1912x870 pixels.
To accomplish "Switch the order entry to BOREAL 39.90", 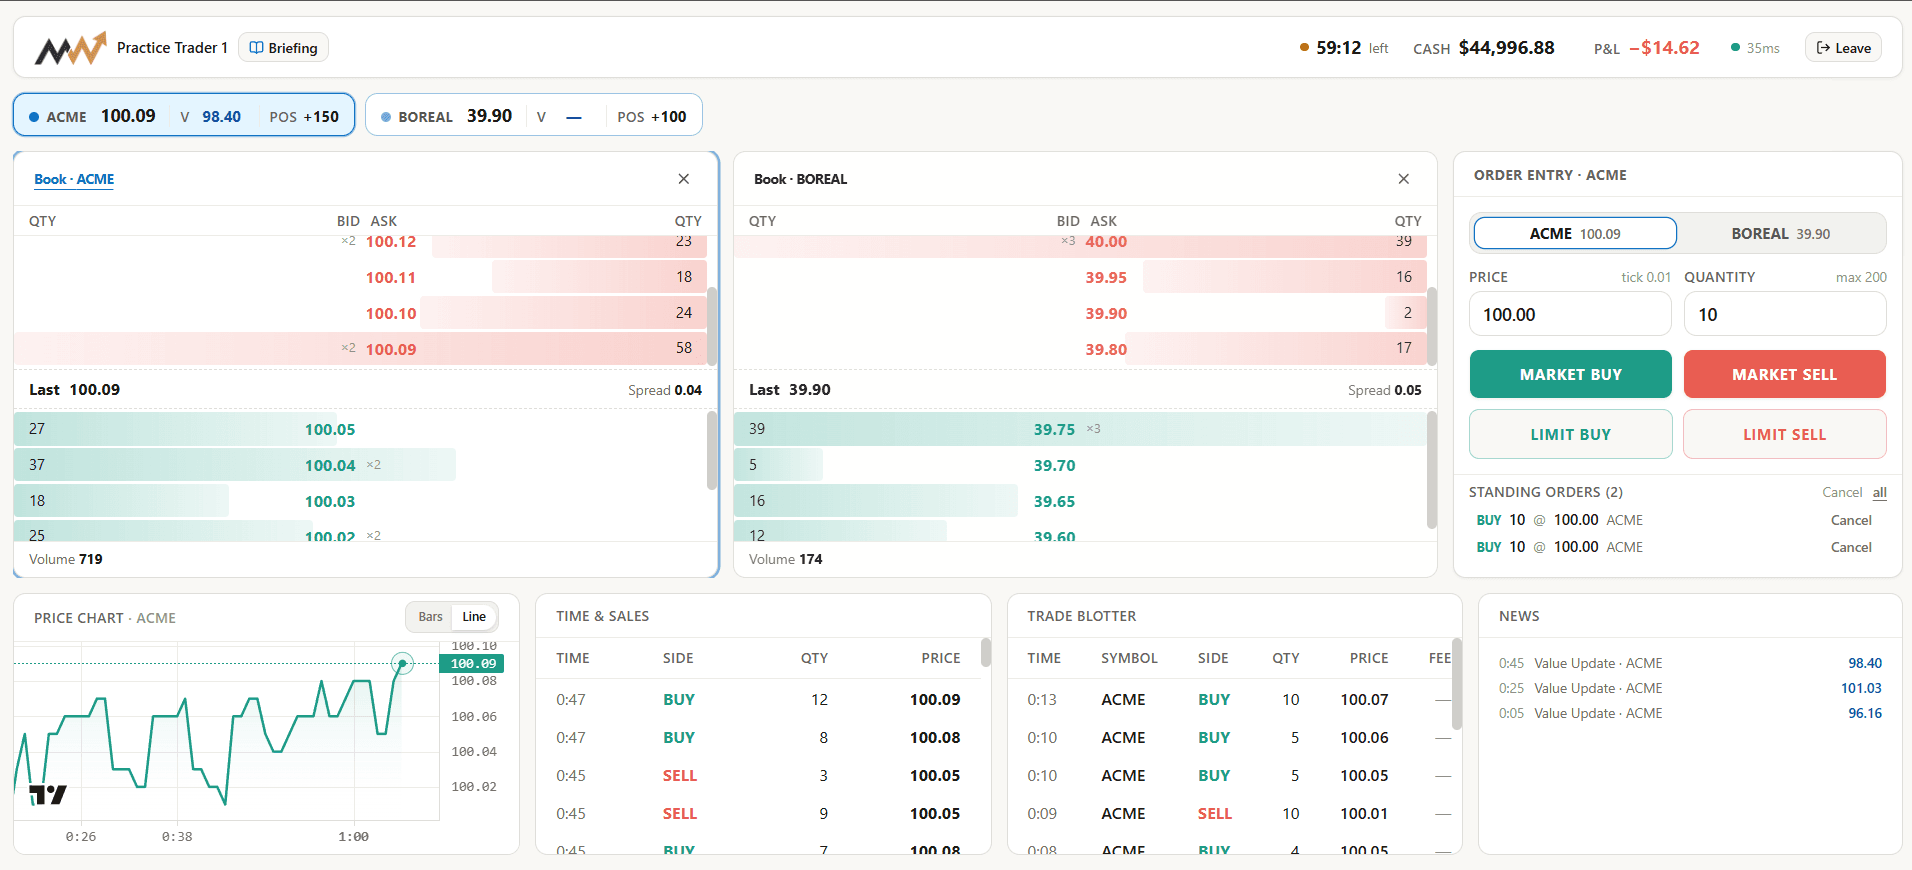I will tap(1781, 233).
